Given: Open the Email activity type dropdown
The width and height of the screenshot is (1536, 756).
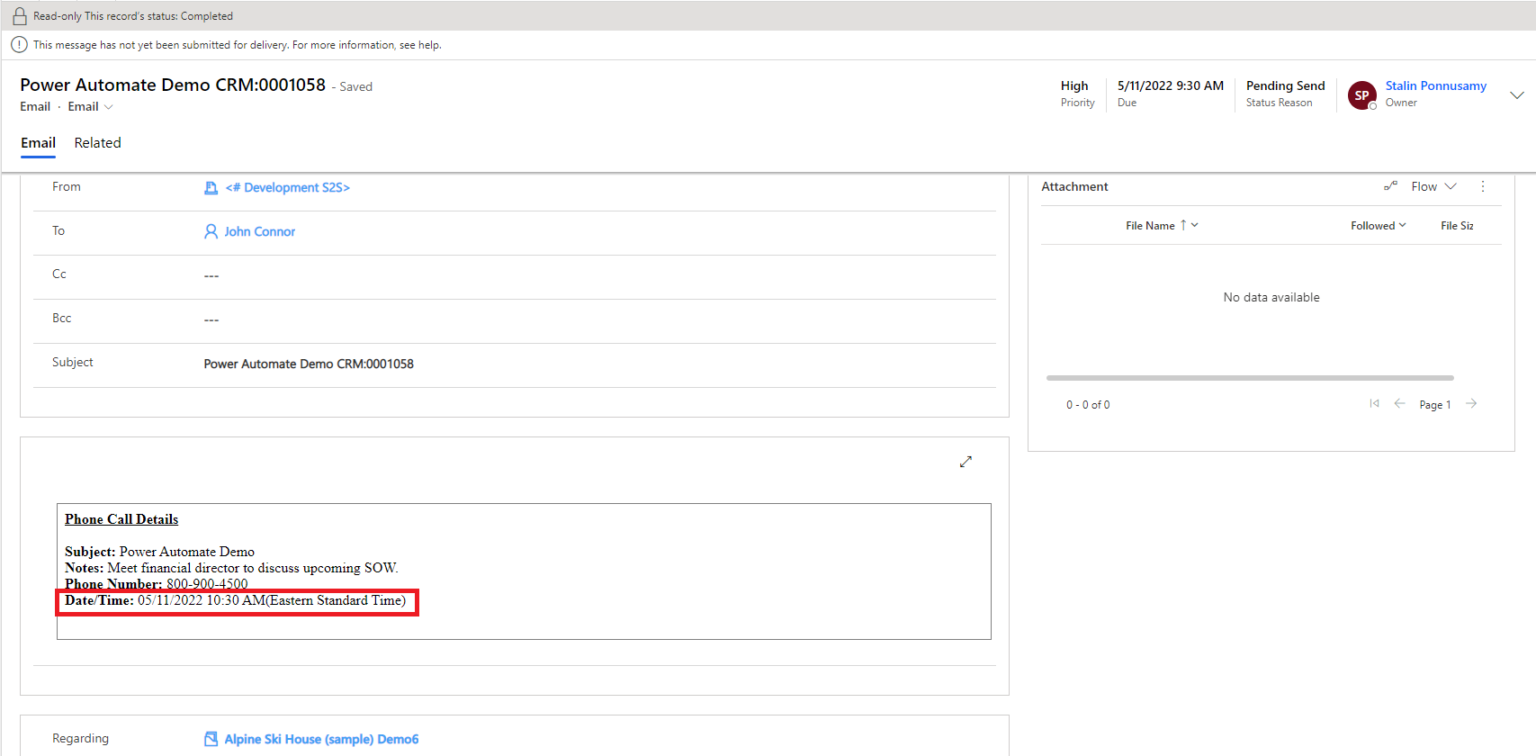Looking at the screenshot, I should click(x=106, y=106).
